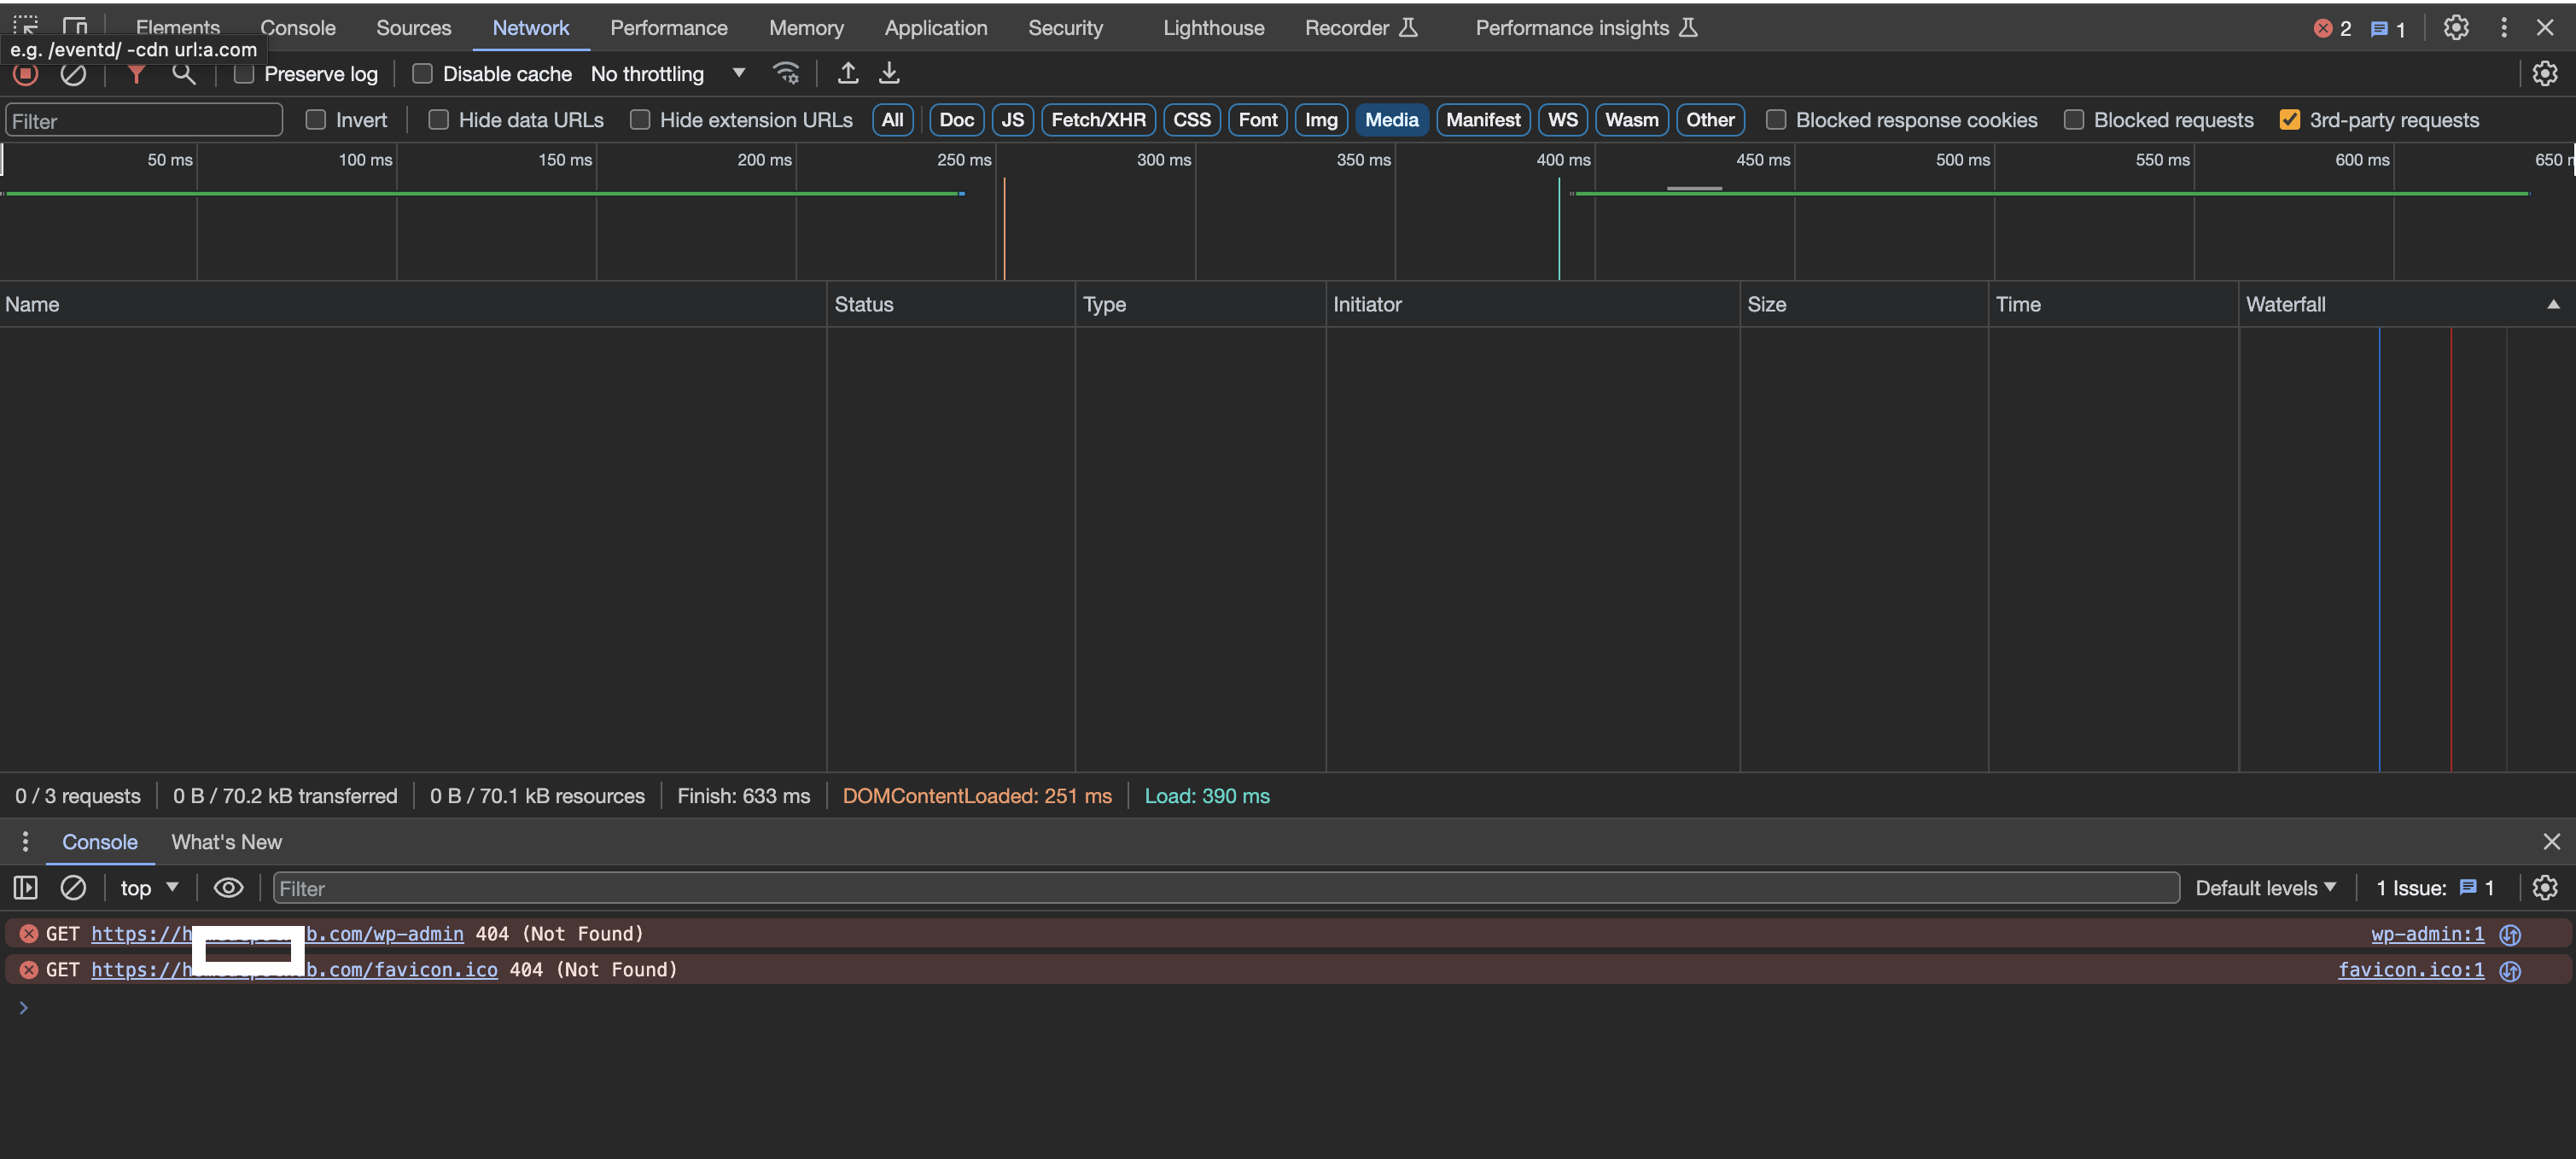The height and width of the screenshot is (1159, 2576).
Task: Click the clear network log icon
Action: coord(73,74)
